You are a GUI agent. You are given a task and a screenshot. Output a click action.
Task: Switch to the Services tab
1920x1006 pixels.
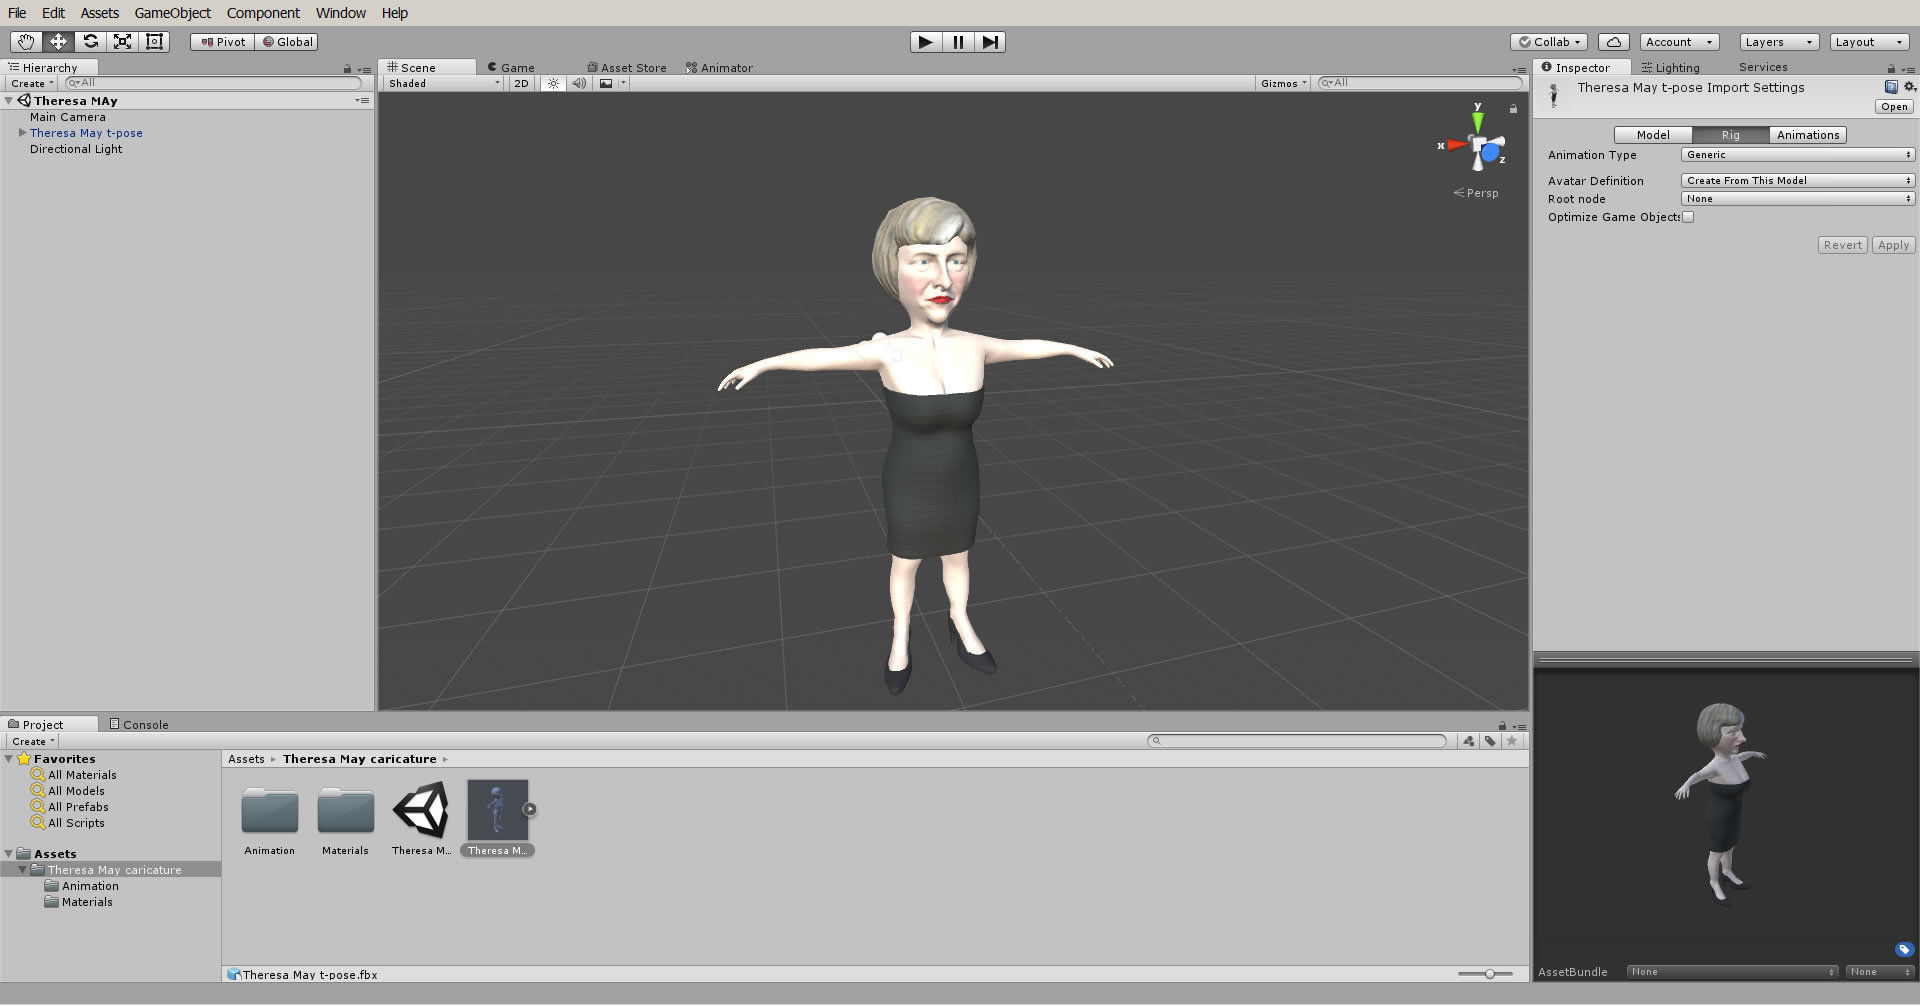1763,67
